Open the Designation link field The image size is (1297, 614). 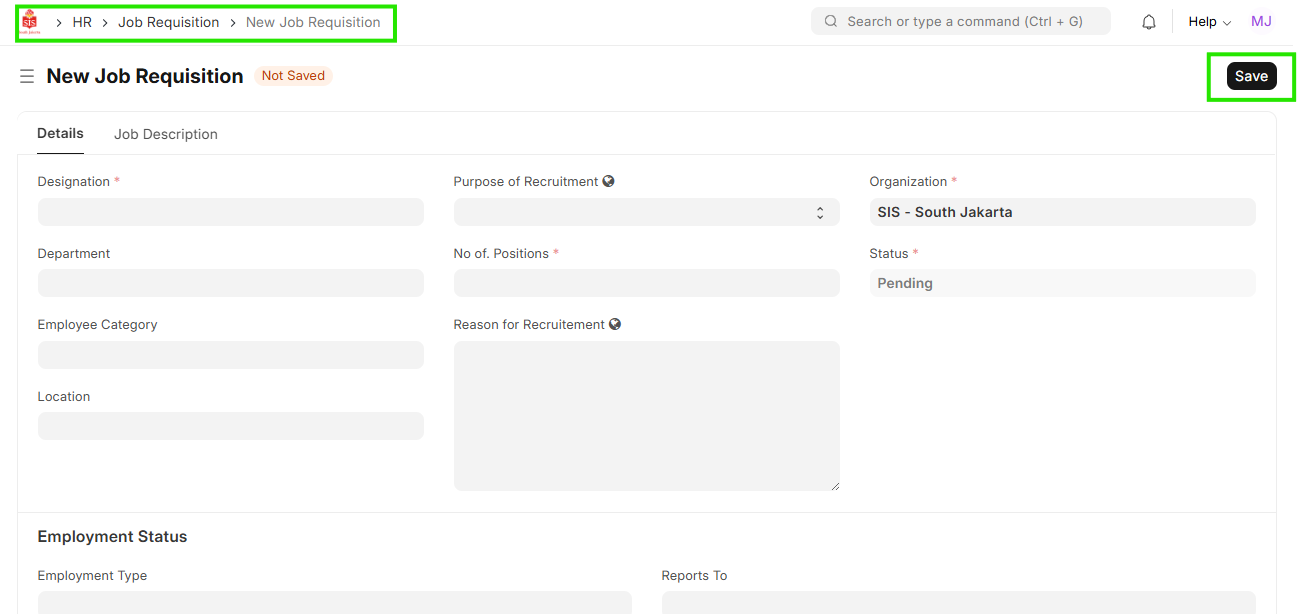tap(230, 212)
